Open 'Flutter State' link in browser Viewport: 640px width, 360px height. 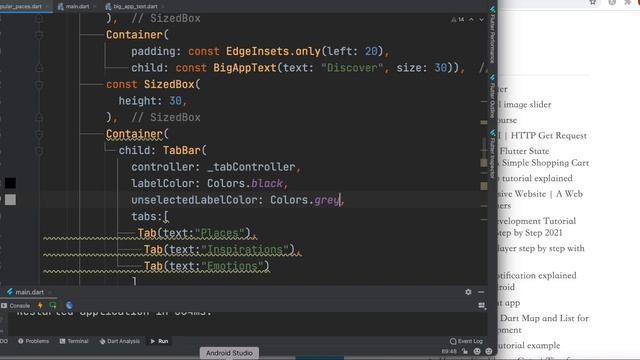pos(524,151)
